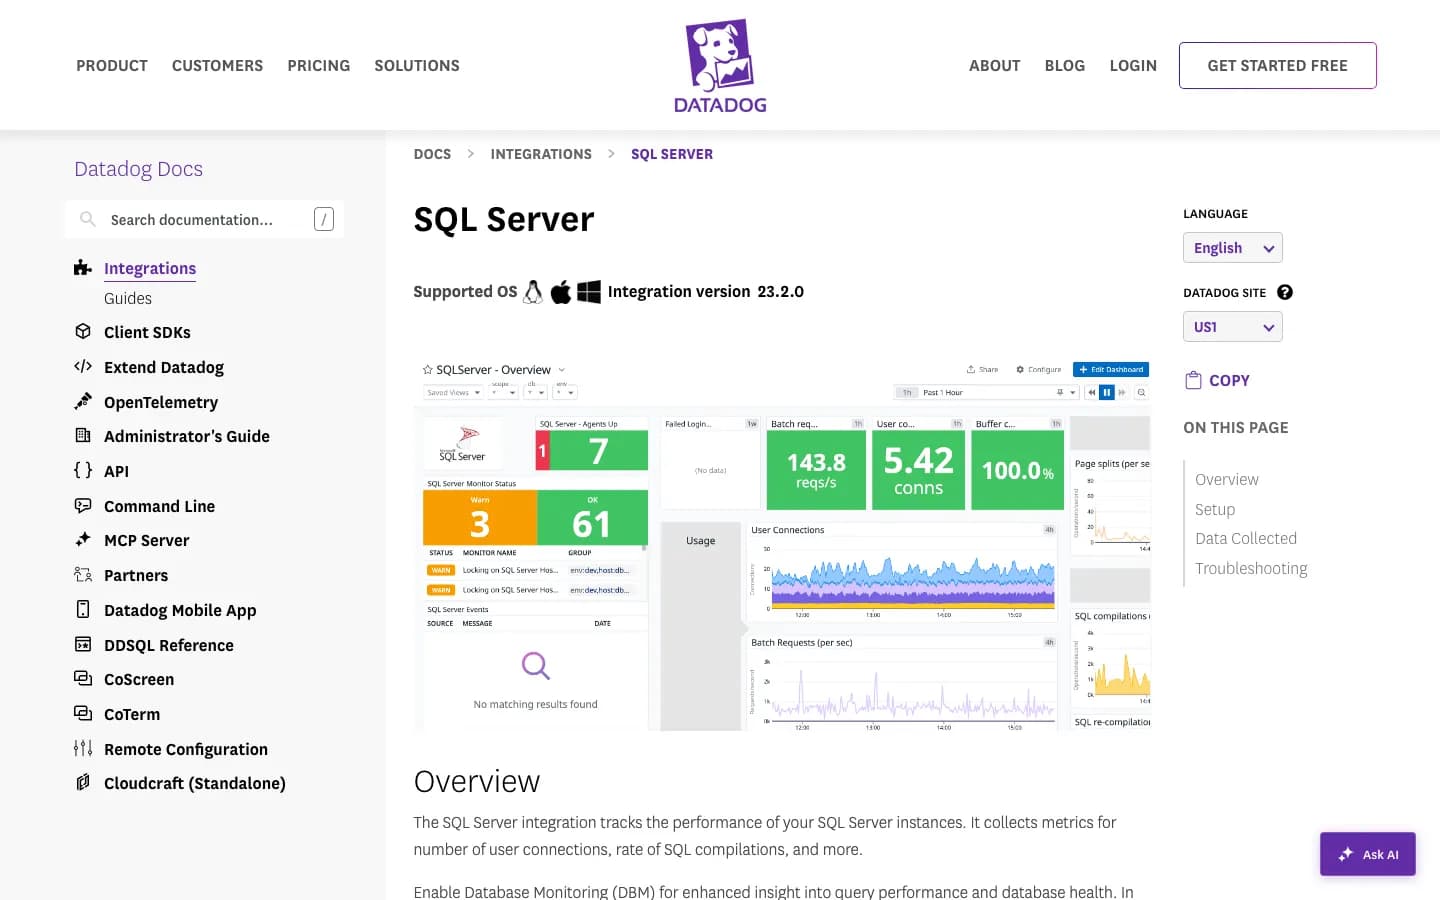Click the search magnifier icon
Viewport: 1440px width, 900px height.
pos(88,219)
